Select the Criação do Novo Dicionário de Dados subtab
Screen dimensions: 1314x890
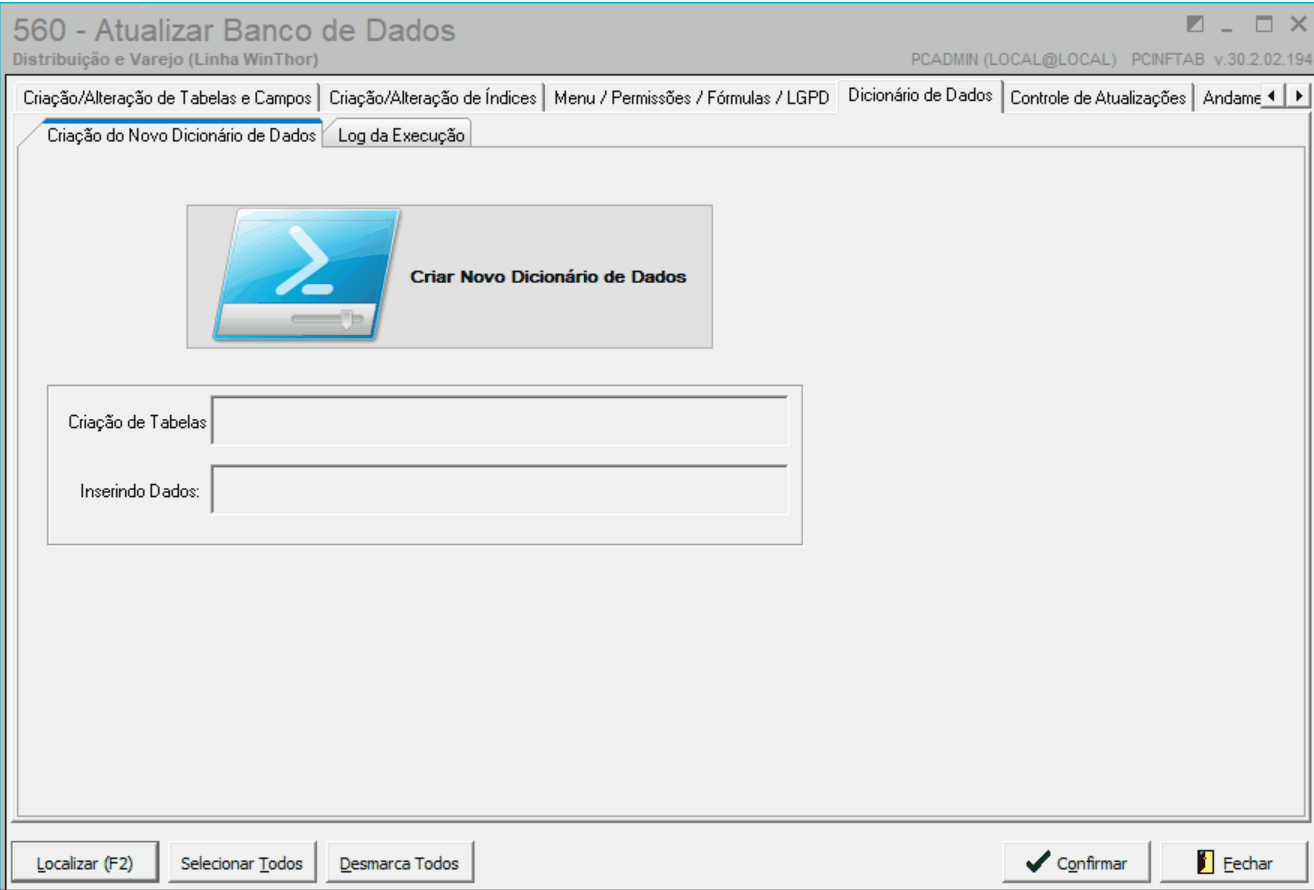click(x=182, y=135)
